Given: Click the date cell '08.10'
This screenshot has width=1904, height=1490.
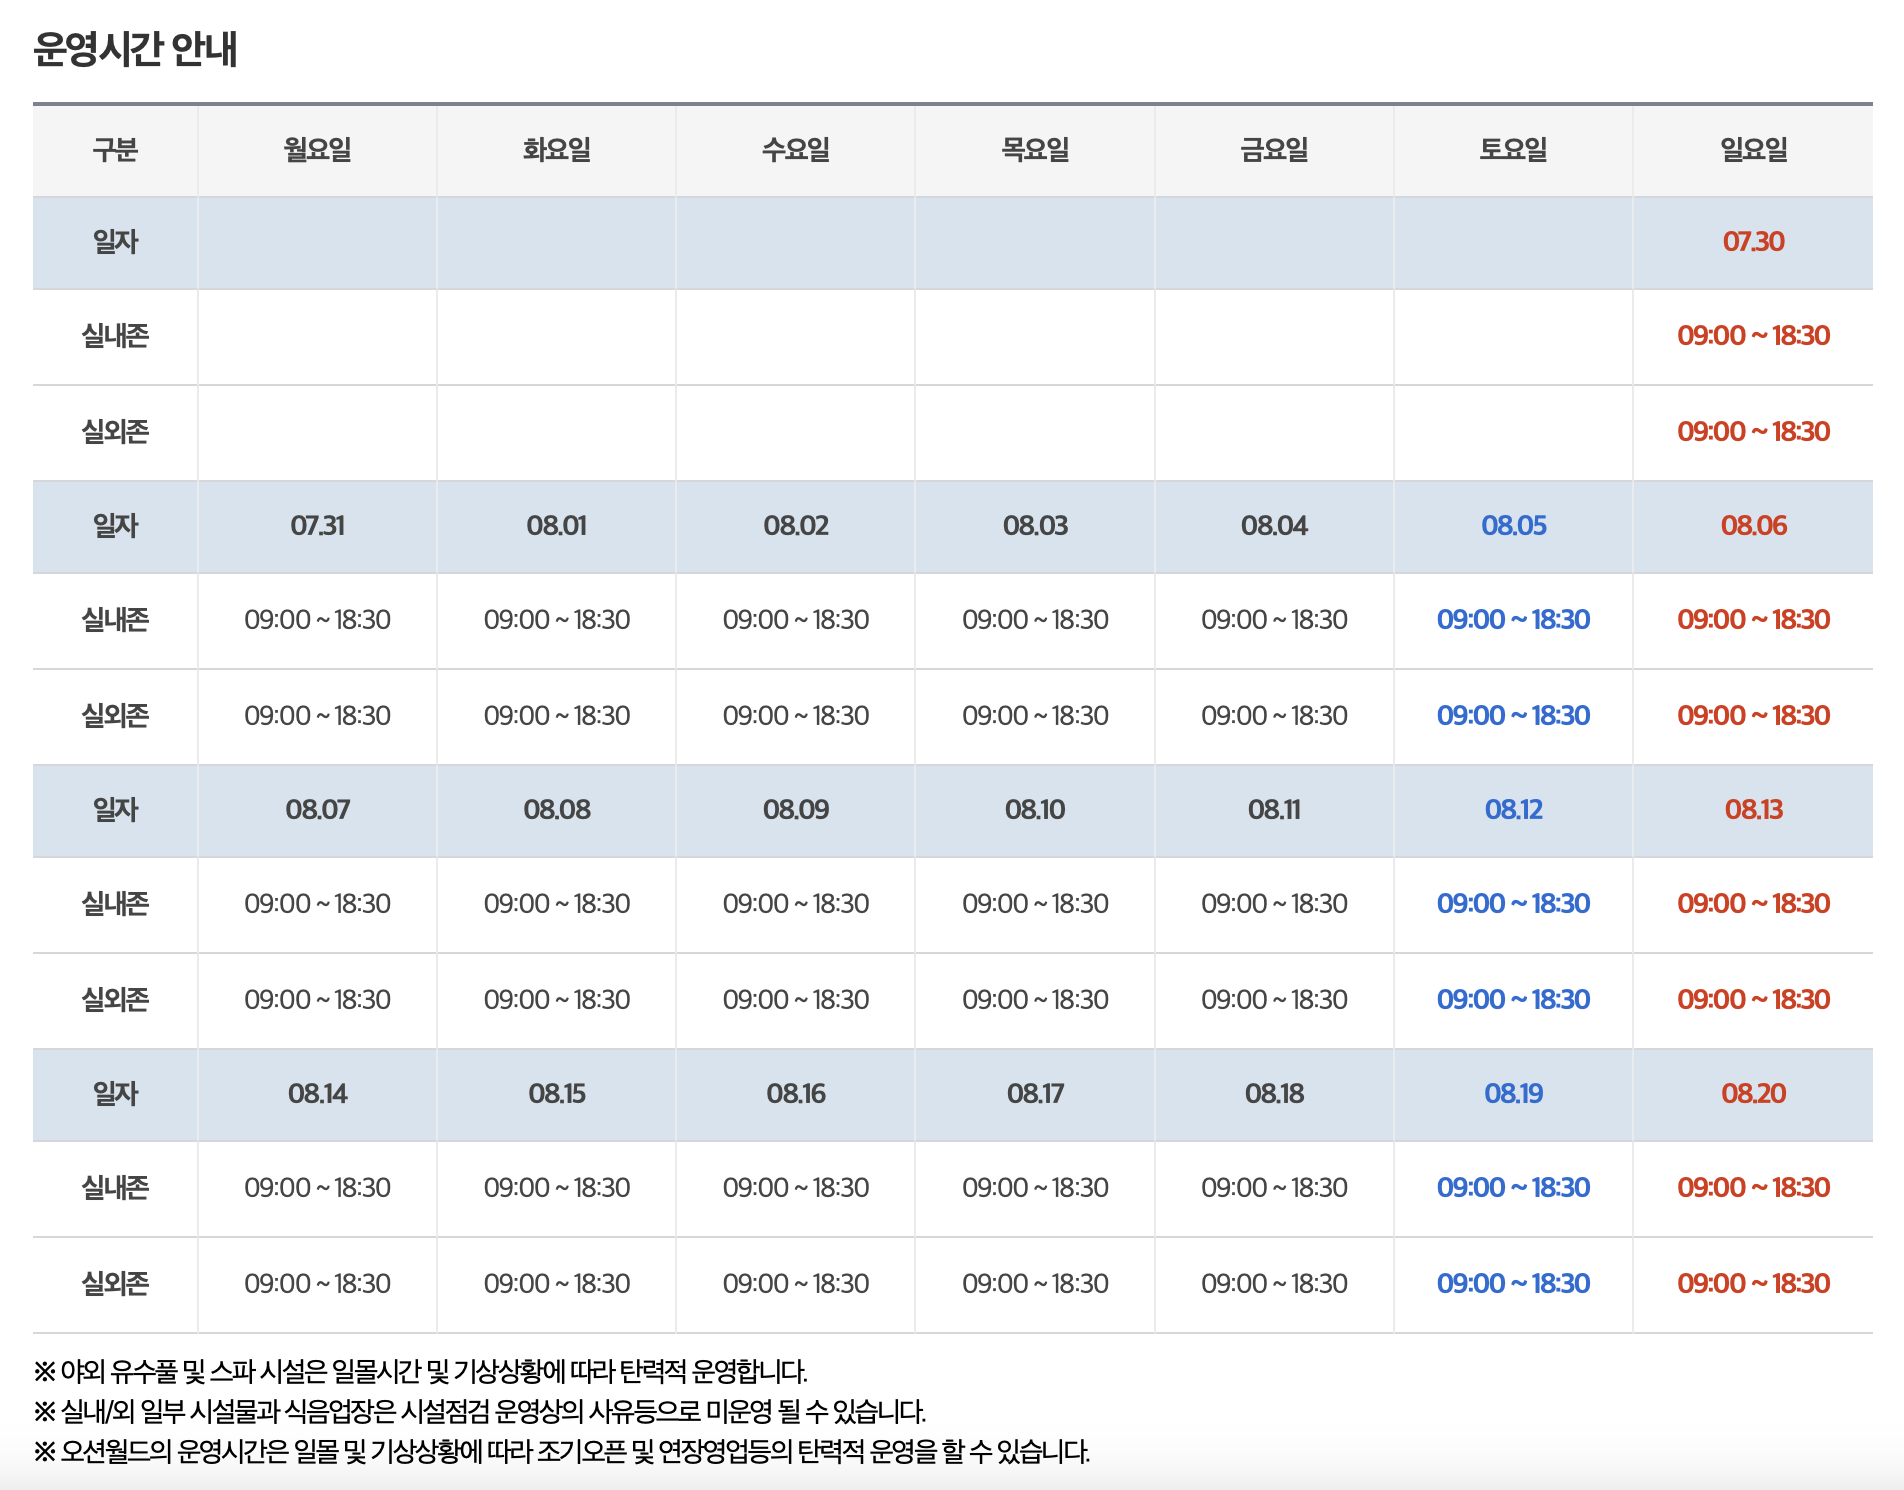Looking at the screenshot, I should coord(1035,810).
